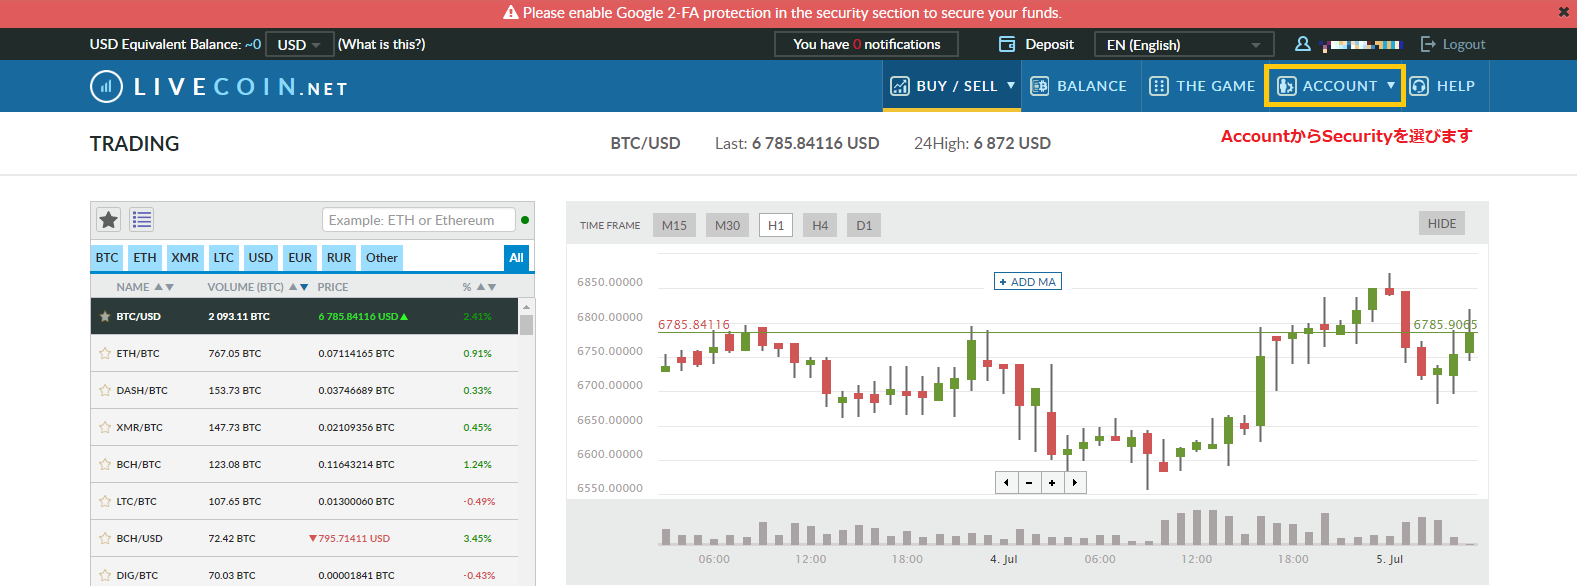Filter pairs by the LTC tab
The width and height of the screenshot is (1577, 586).
tap(224, 257)
